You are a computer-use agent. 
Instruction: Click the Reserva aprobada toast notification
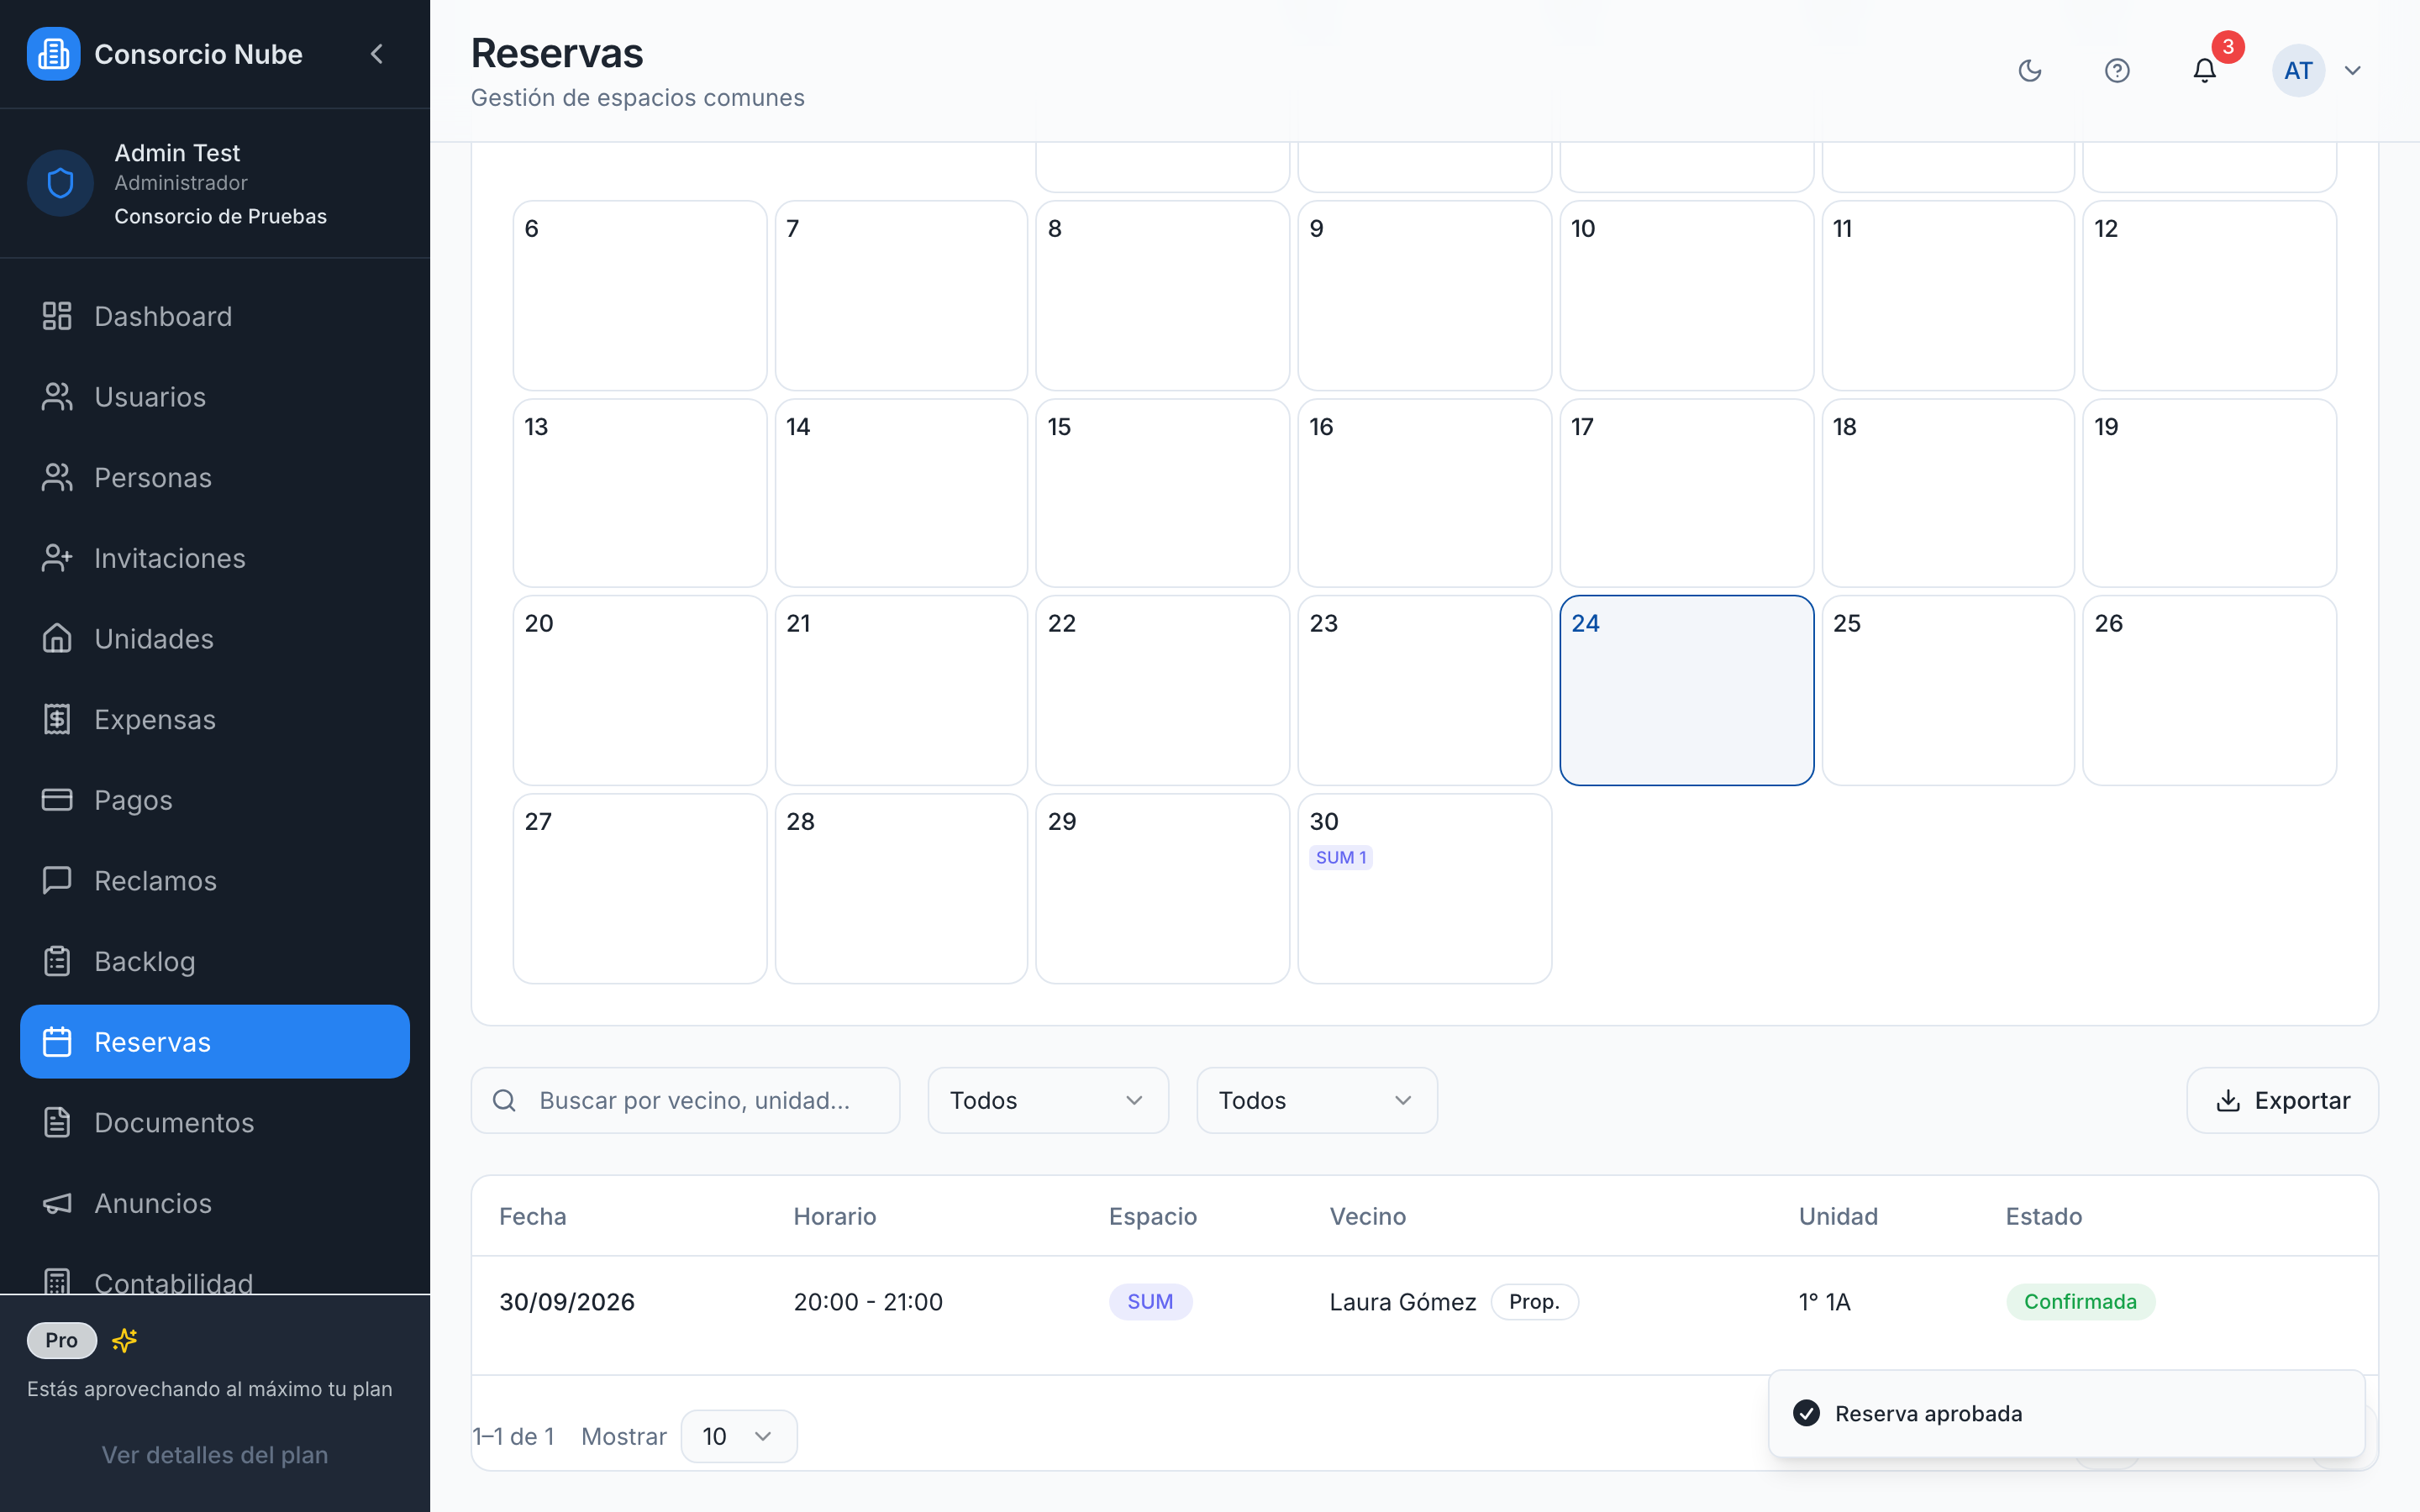2066,1413
